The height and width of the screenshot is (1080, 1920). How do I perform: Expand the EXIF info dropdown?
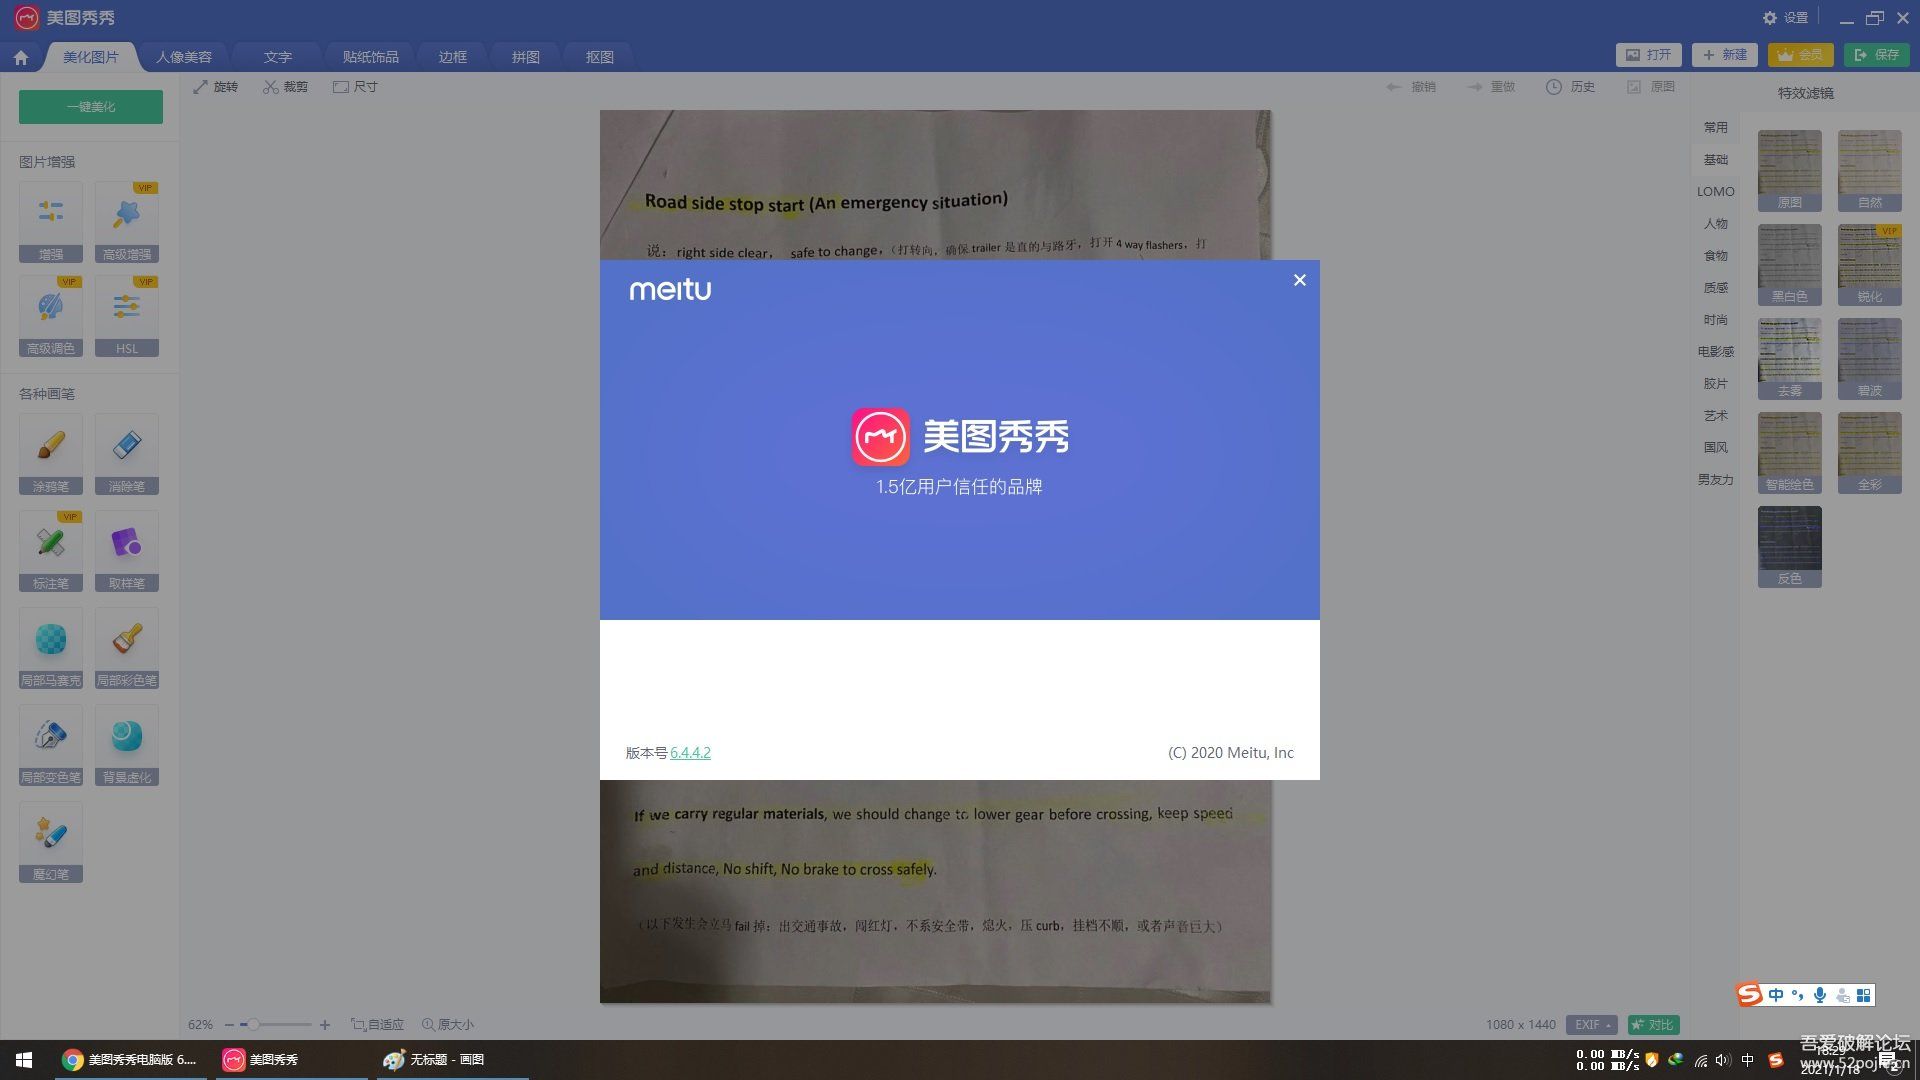tap(1592, 1024)
